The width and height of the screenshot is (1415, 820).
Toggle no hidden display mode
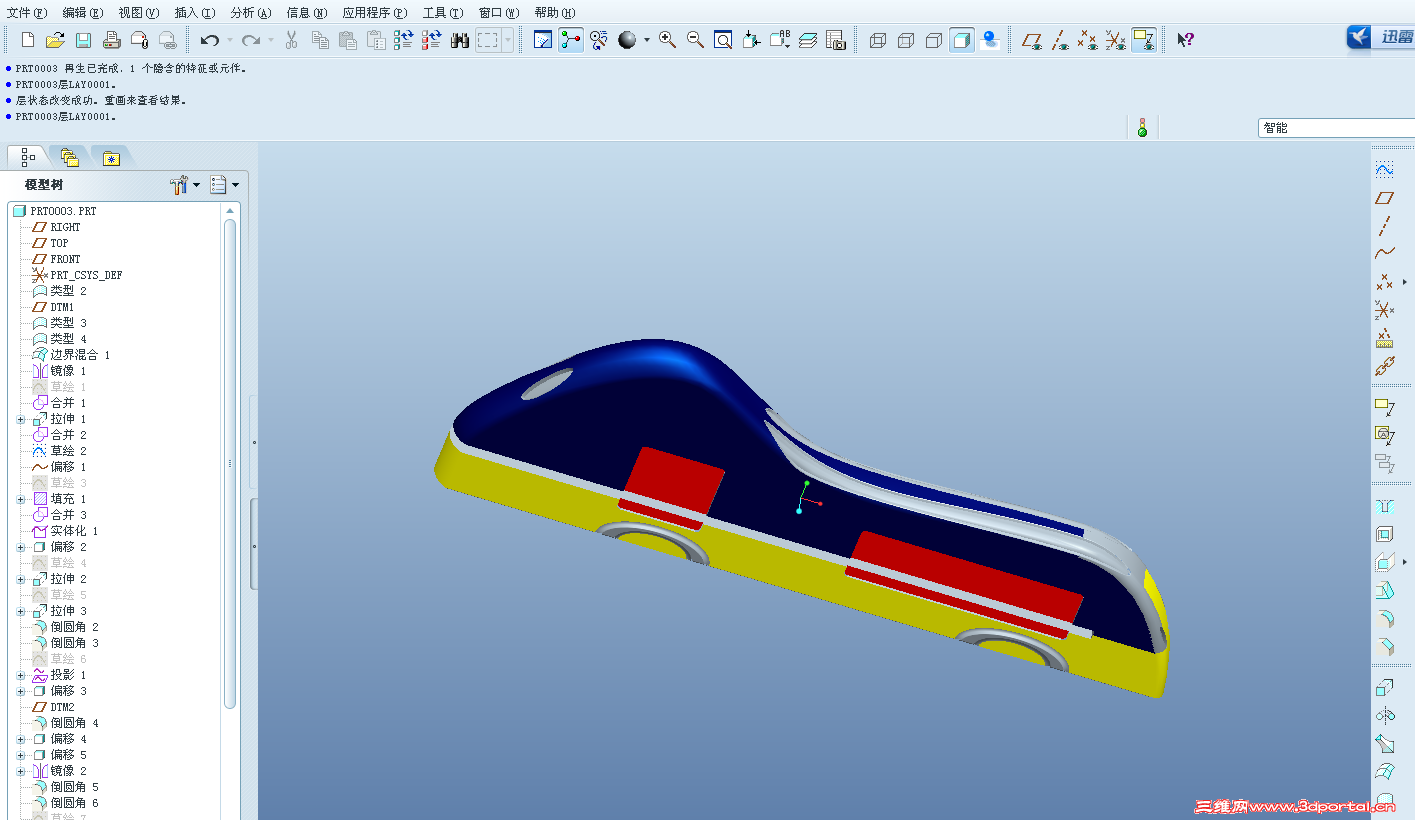(x=934, y=40)
